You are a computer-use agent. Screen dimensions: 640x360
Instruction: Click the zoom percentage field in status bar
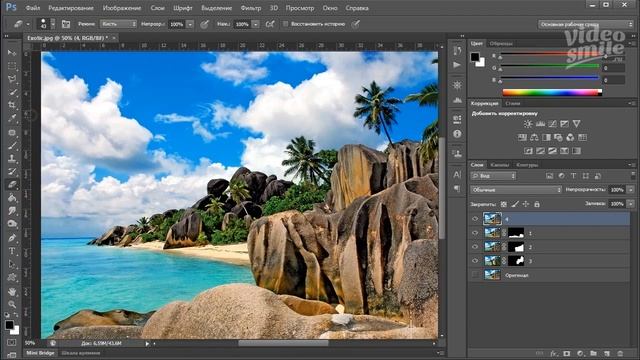[30, 343]
